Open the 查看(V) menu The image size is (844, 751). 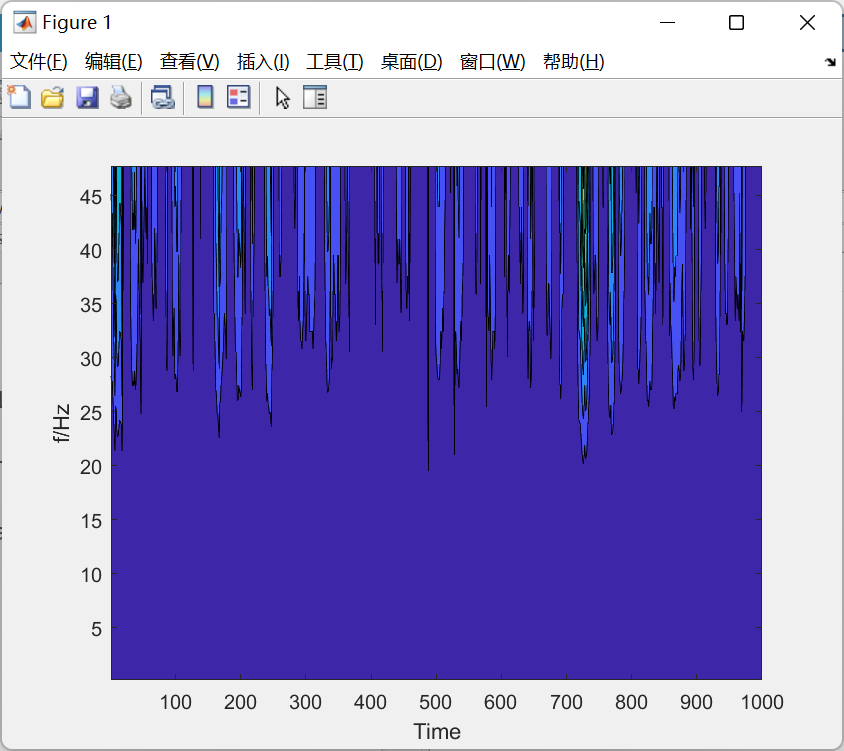189,62
